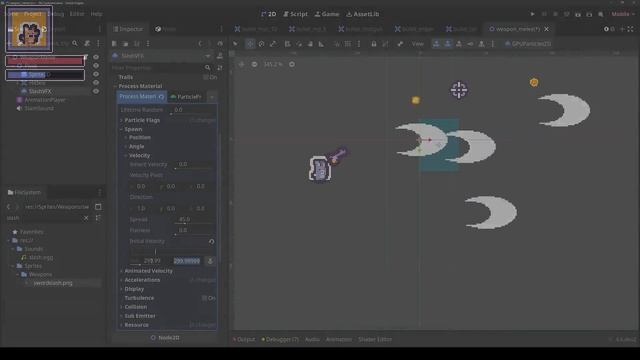Toggle visibility of SlashVFX node
This screenshot has width=640, height=360.
[x=96, y=91]
